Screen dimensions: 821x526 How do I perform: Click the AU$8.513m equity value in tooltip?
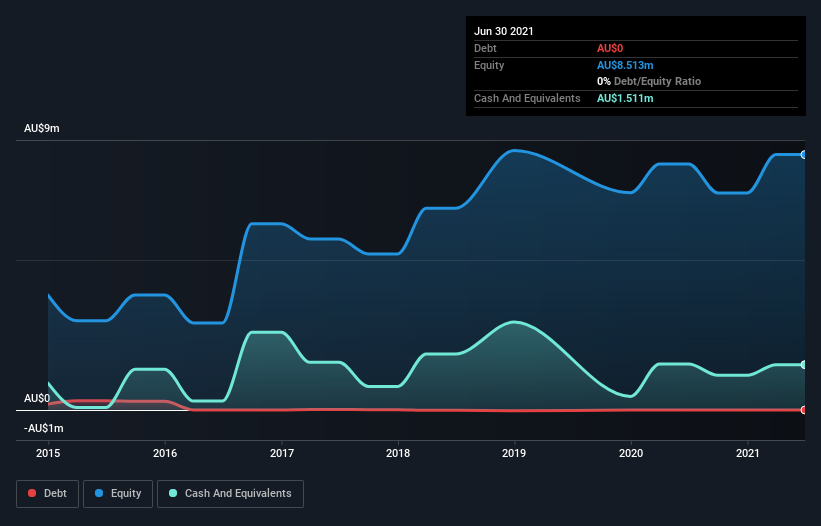pos(625,65)
